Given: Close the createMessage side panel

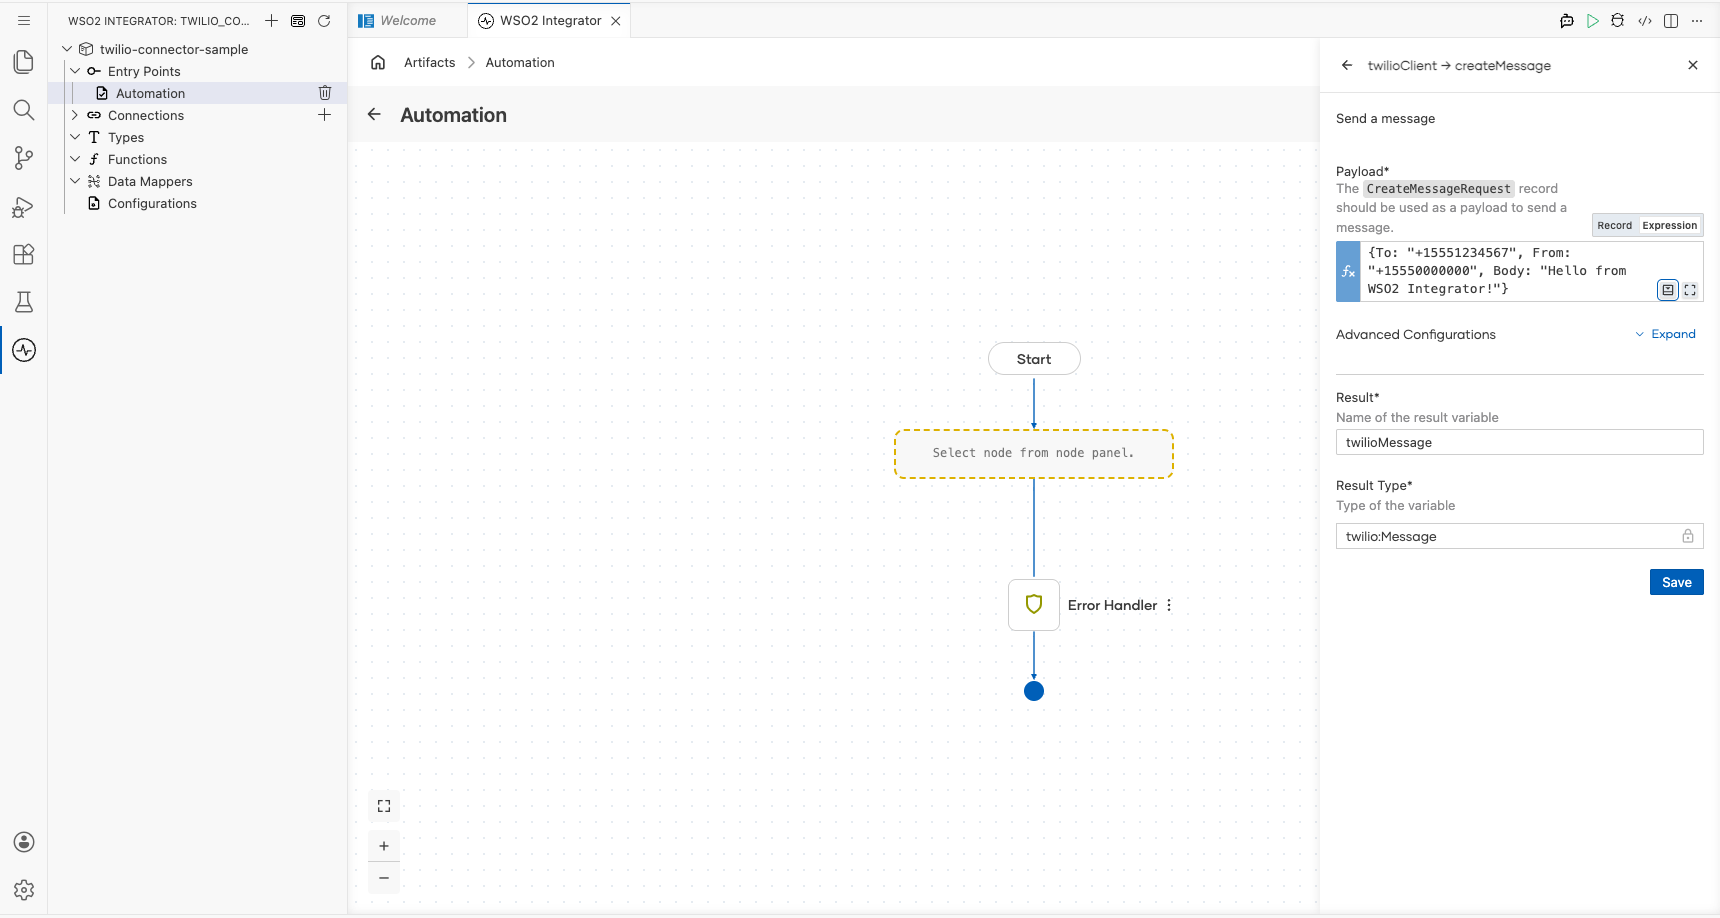Looking at the screenshot, I should (1693, 65).
